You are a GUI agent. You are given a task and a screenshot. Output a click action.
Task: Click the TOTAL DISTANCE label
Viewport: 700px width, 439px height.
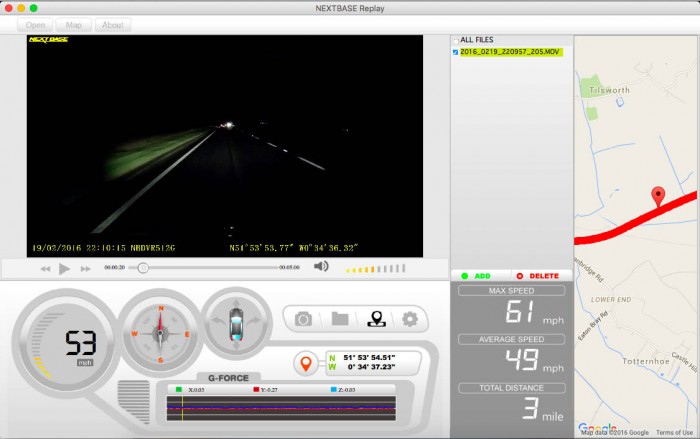tap(511, 388)
